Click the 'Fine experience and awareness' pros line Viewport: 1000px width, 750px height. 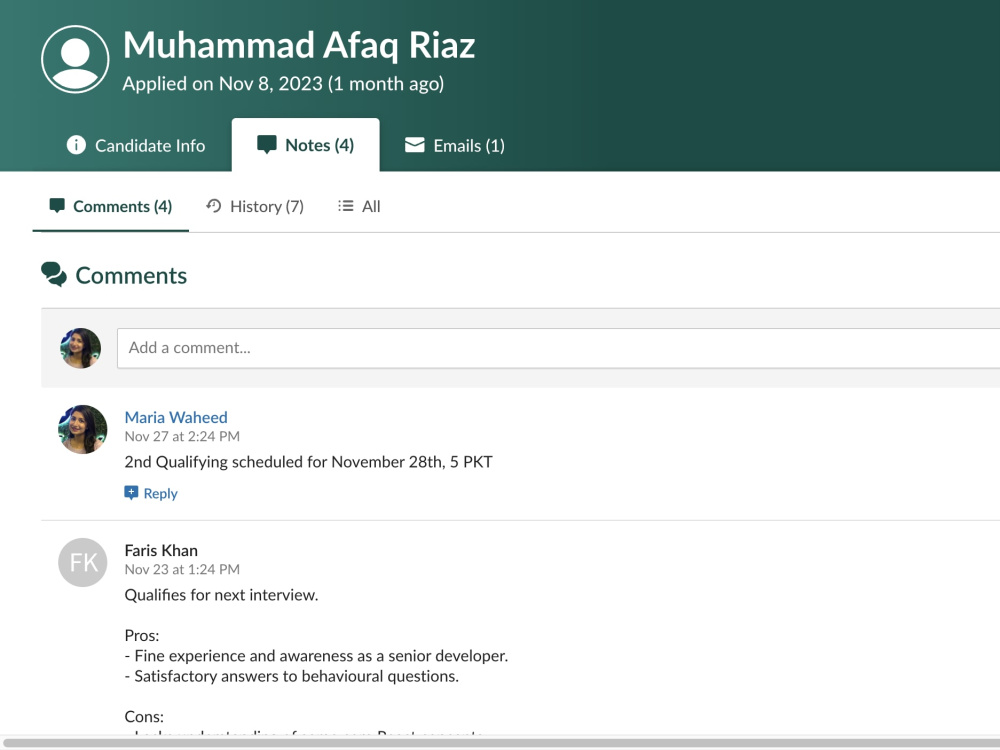click(x=316, y=656)
